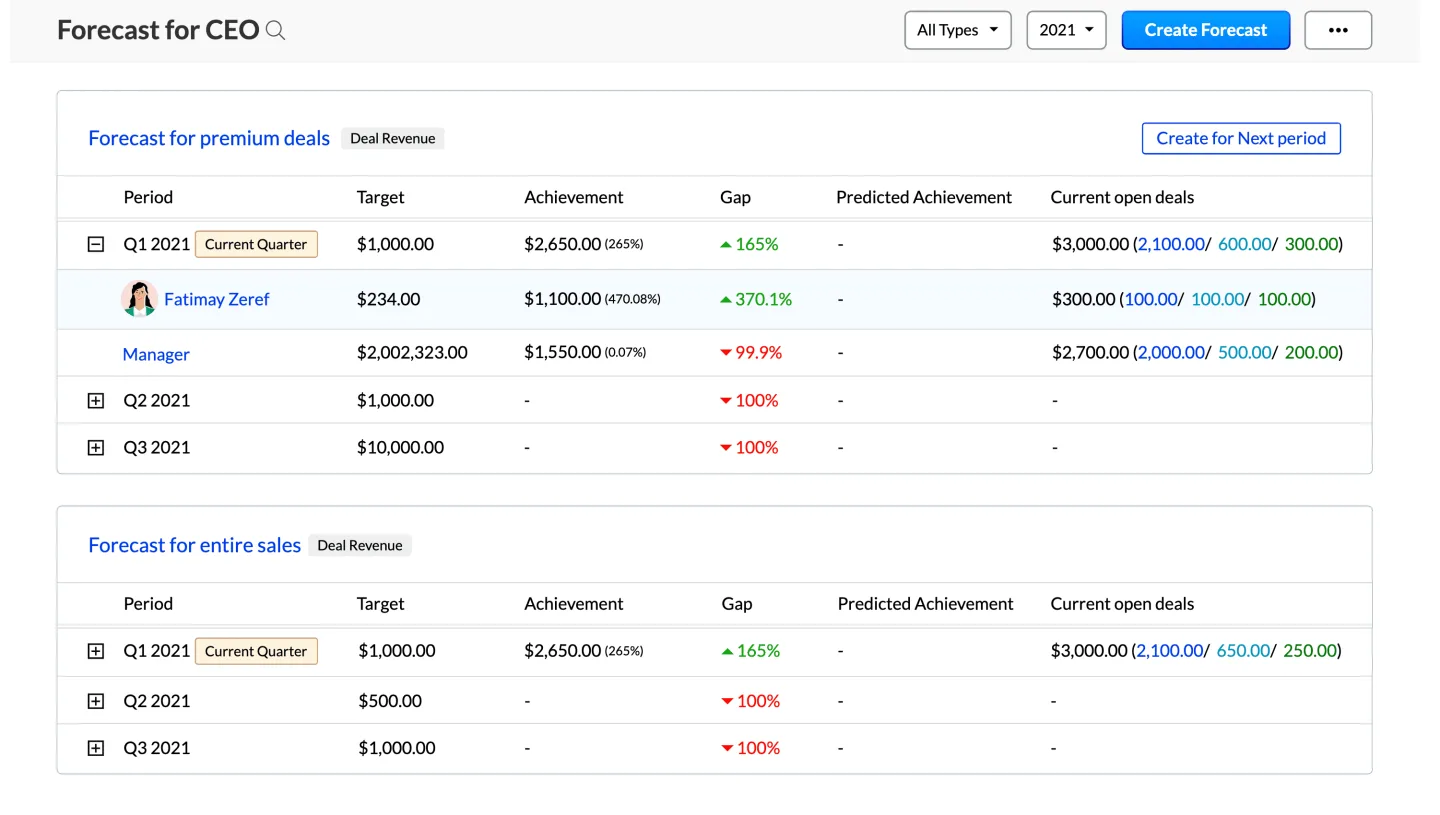
Task: Click the Manager link
Action: (156, 354)
